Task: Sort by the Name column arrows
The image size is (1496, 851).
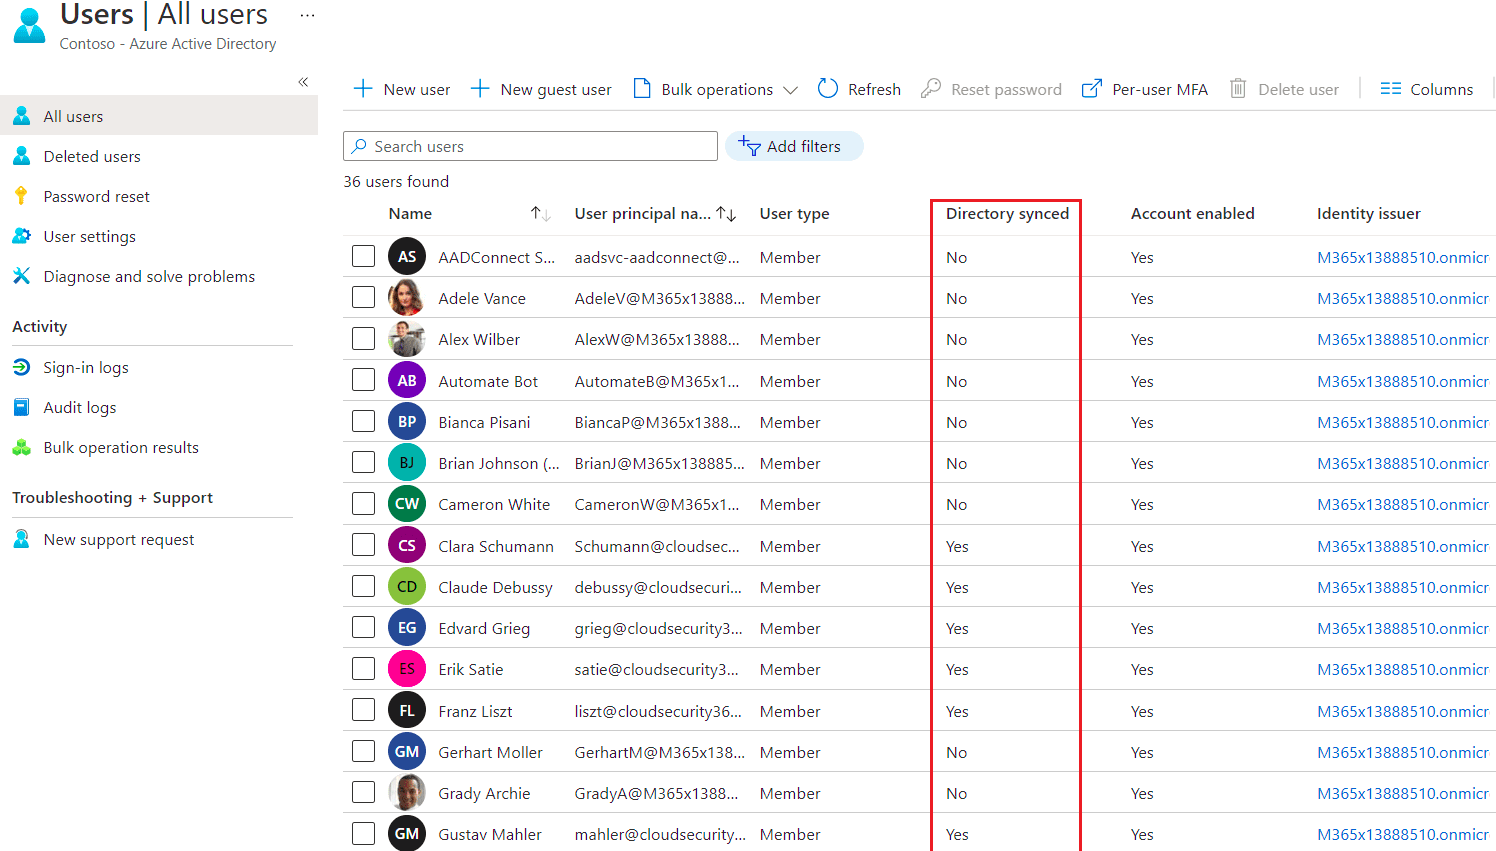Action: click(x=540, y=213)
